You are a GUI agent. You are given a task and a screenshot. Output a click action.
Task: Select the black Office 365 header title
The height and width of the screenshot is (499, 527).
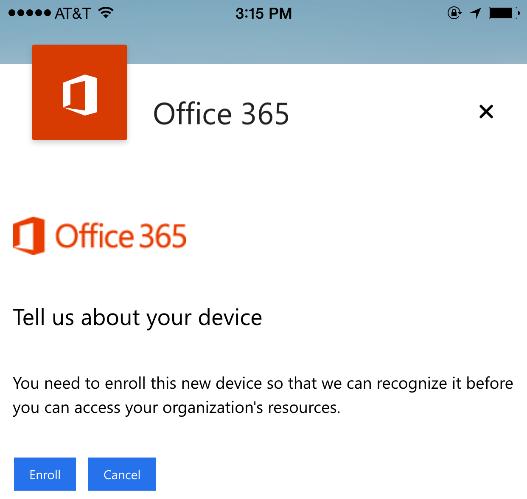[221, 114]
